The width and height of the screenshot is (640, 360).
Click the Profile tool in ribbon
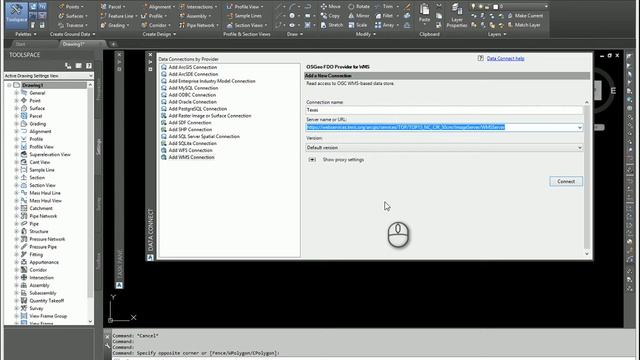pyautogui.click(x=154, y=16)
